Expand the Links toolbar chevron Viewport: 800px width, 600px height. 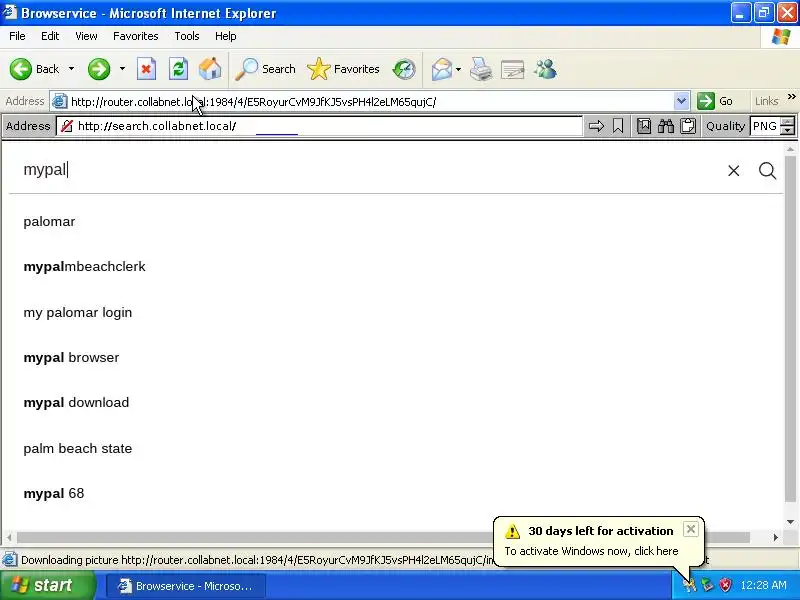click(x=791, y=96)
